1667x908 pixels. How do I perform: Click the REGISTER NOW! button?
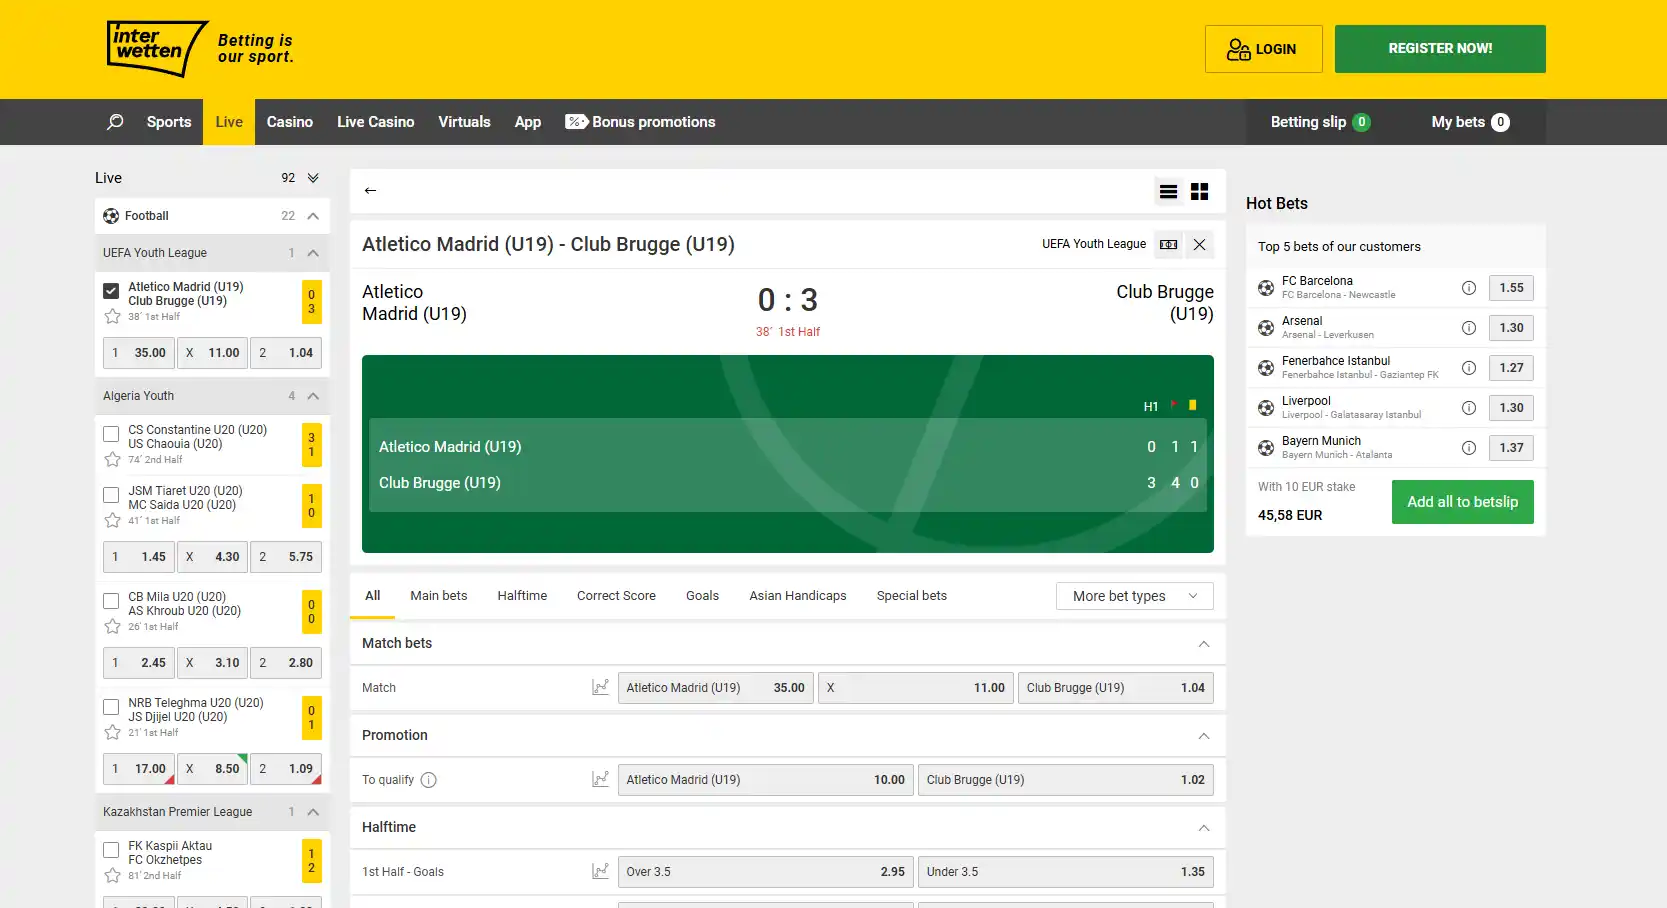click(1440, 49)
